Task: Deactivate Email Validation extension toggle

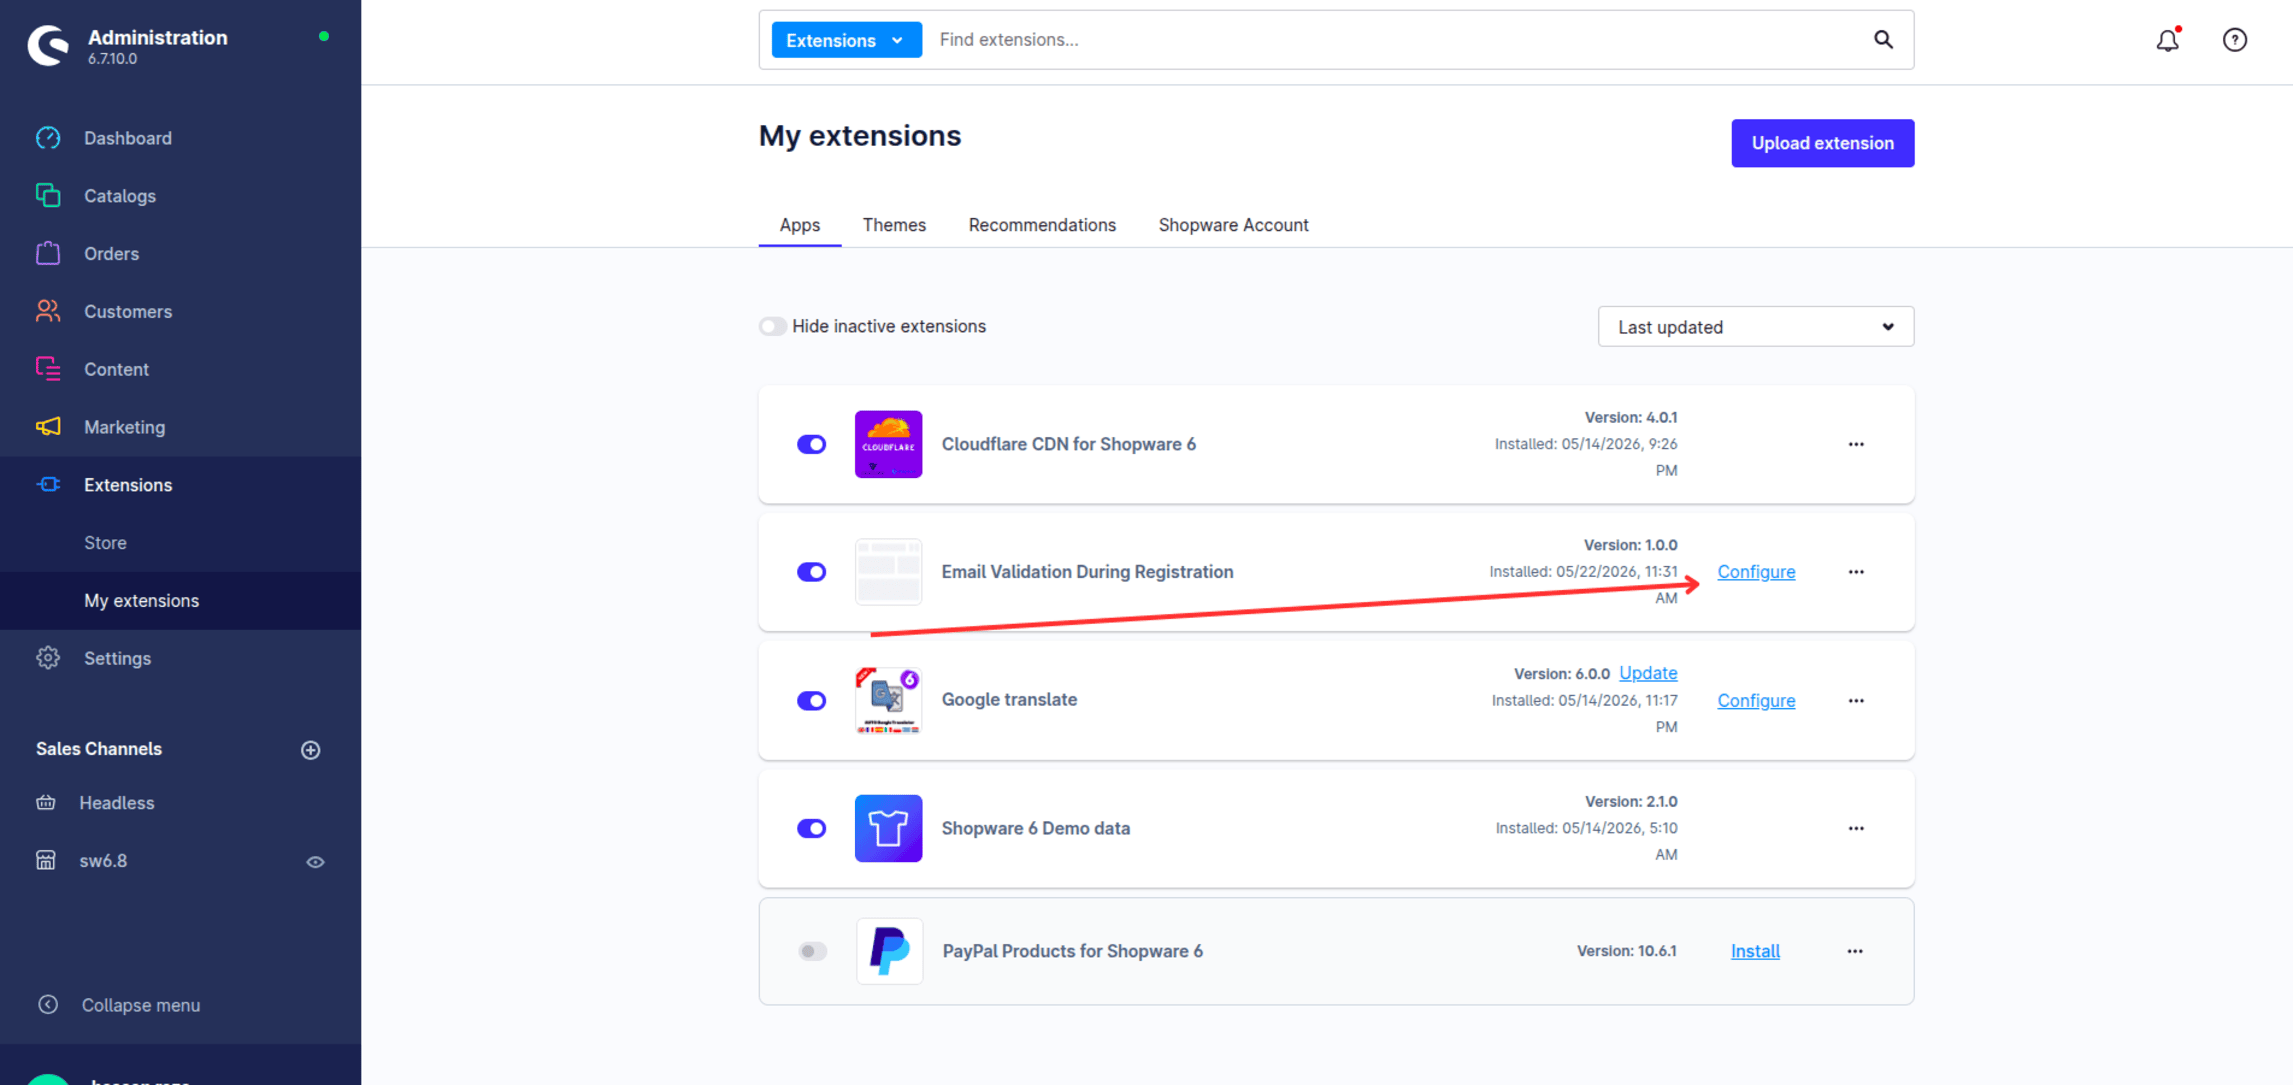Action: point(811,572)
